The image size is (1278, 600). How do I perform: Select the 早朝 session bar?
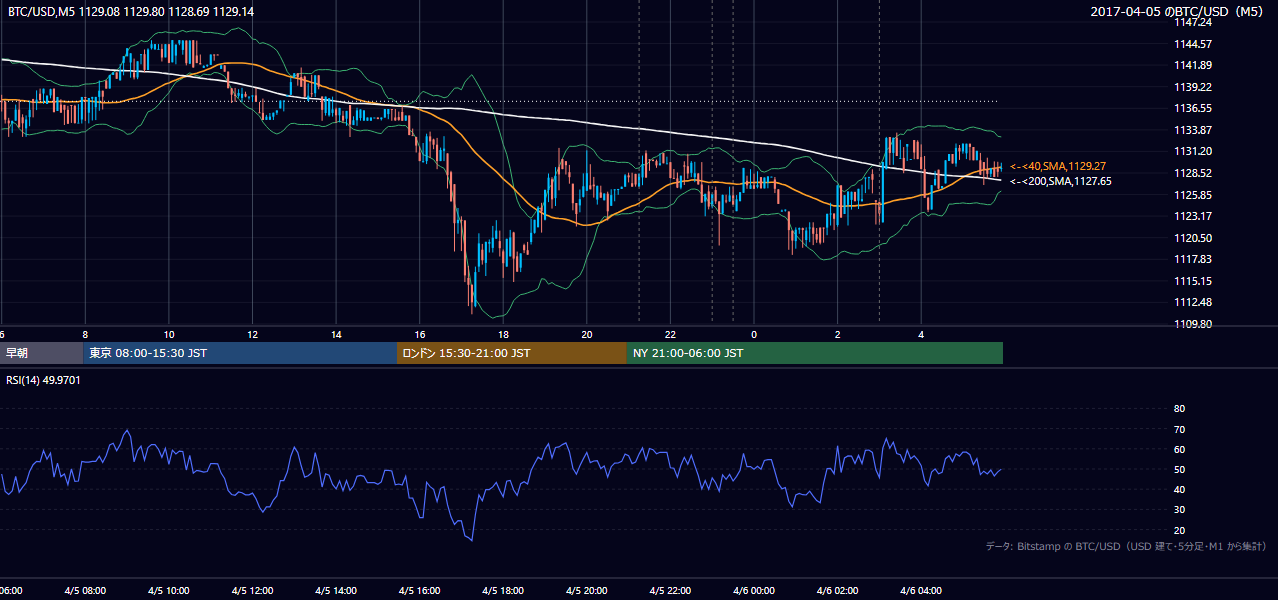pos(41,353)
